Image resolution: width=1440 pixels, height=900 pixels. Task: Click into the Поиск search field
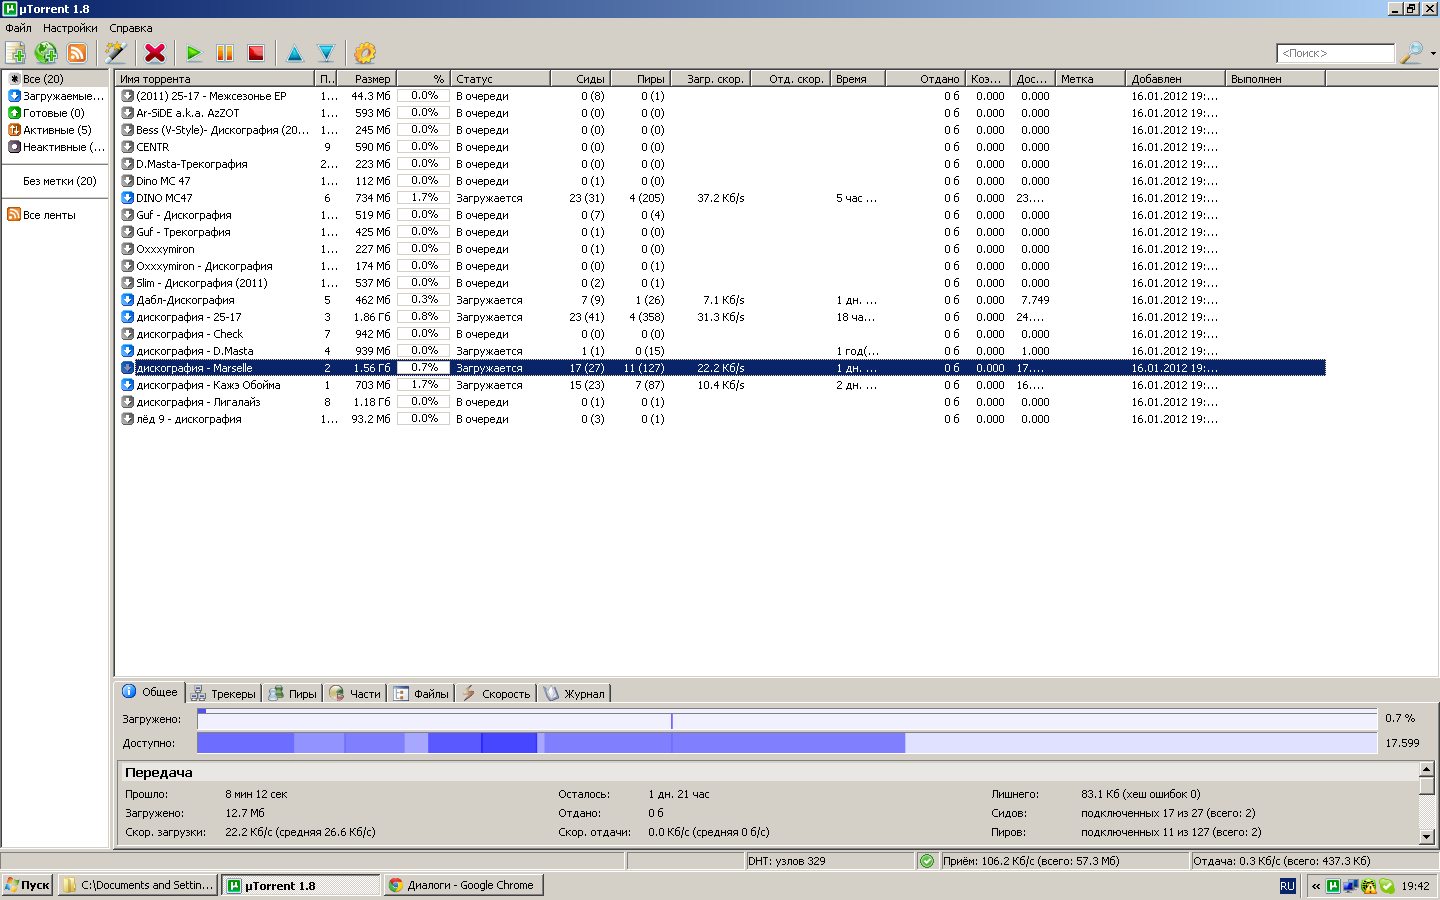(x=1335, y=53)
